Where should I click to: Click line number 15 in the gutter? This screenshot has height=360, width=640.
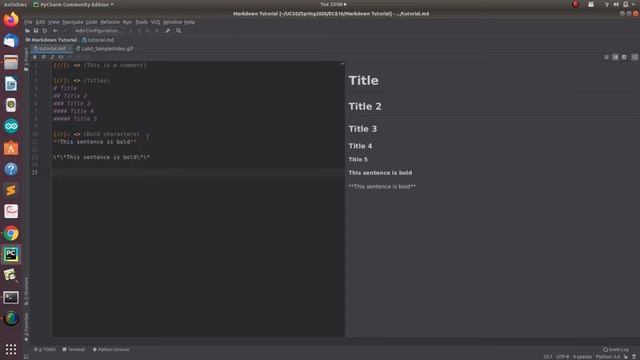click(35, 173)
